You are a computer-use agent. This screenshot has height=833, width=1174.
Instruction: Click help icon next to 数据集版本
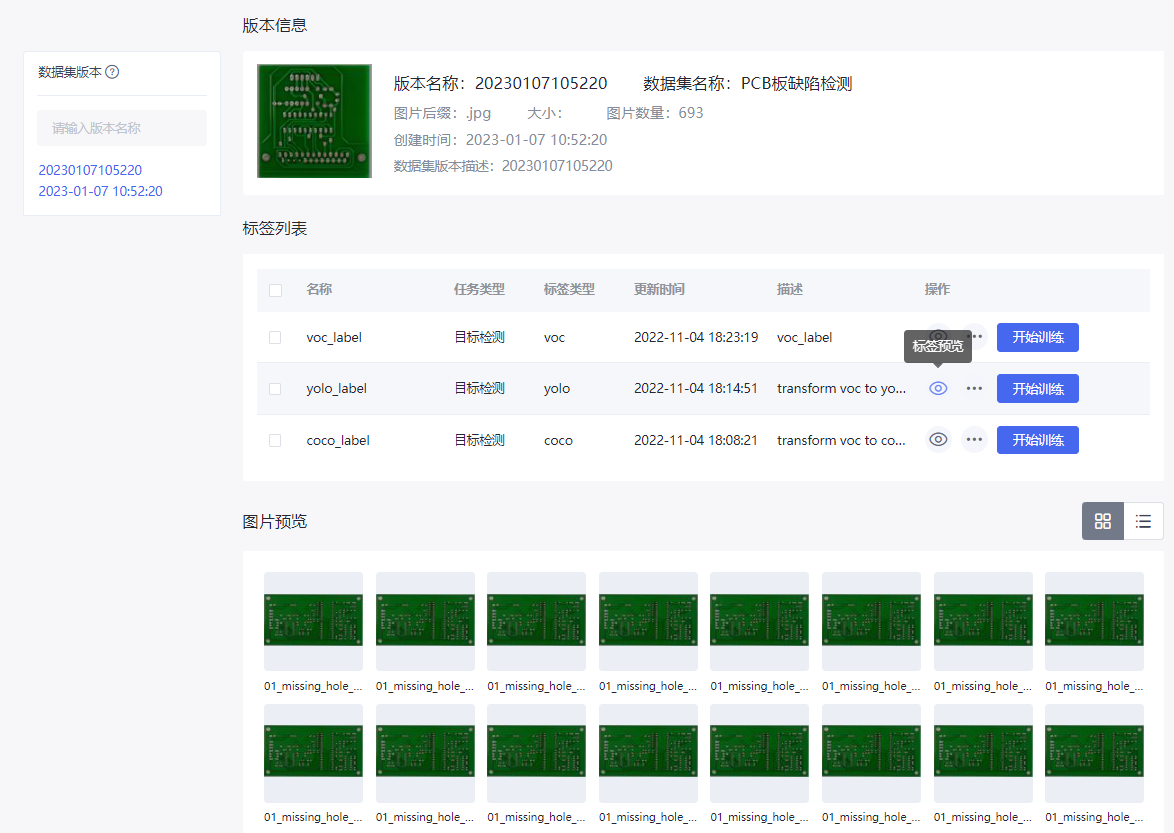112,72
